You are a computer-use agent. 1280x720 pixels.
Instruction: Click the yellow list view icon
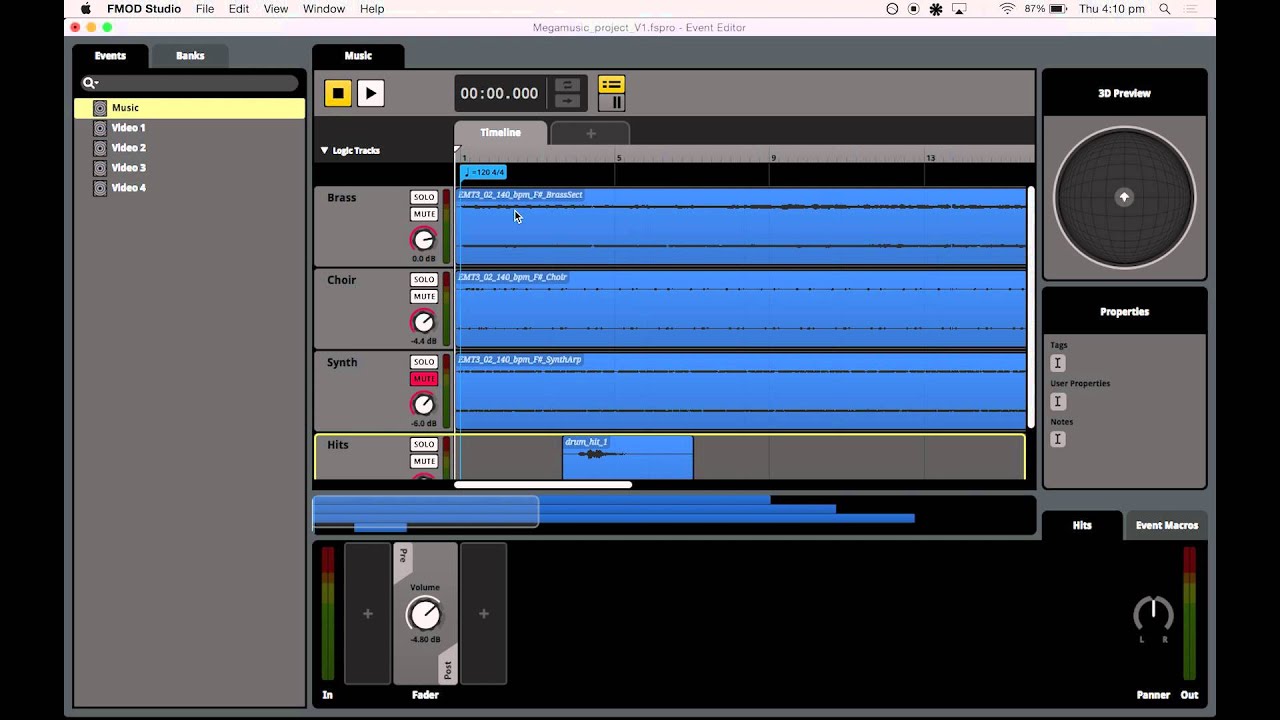611,84
